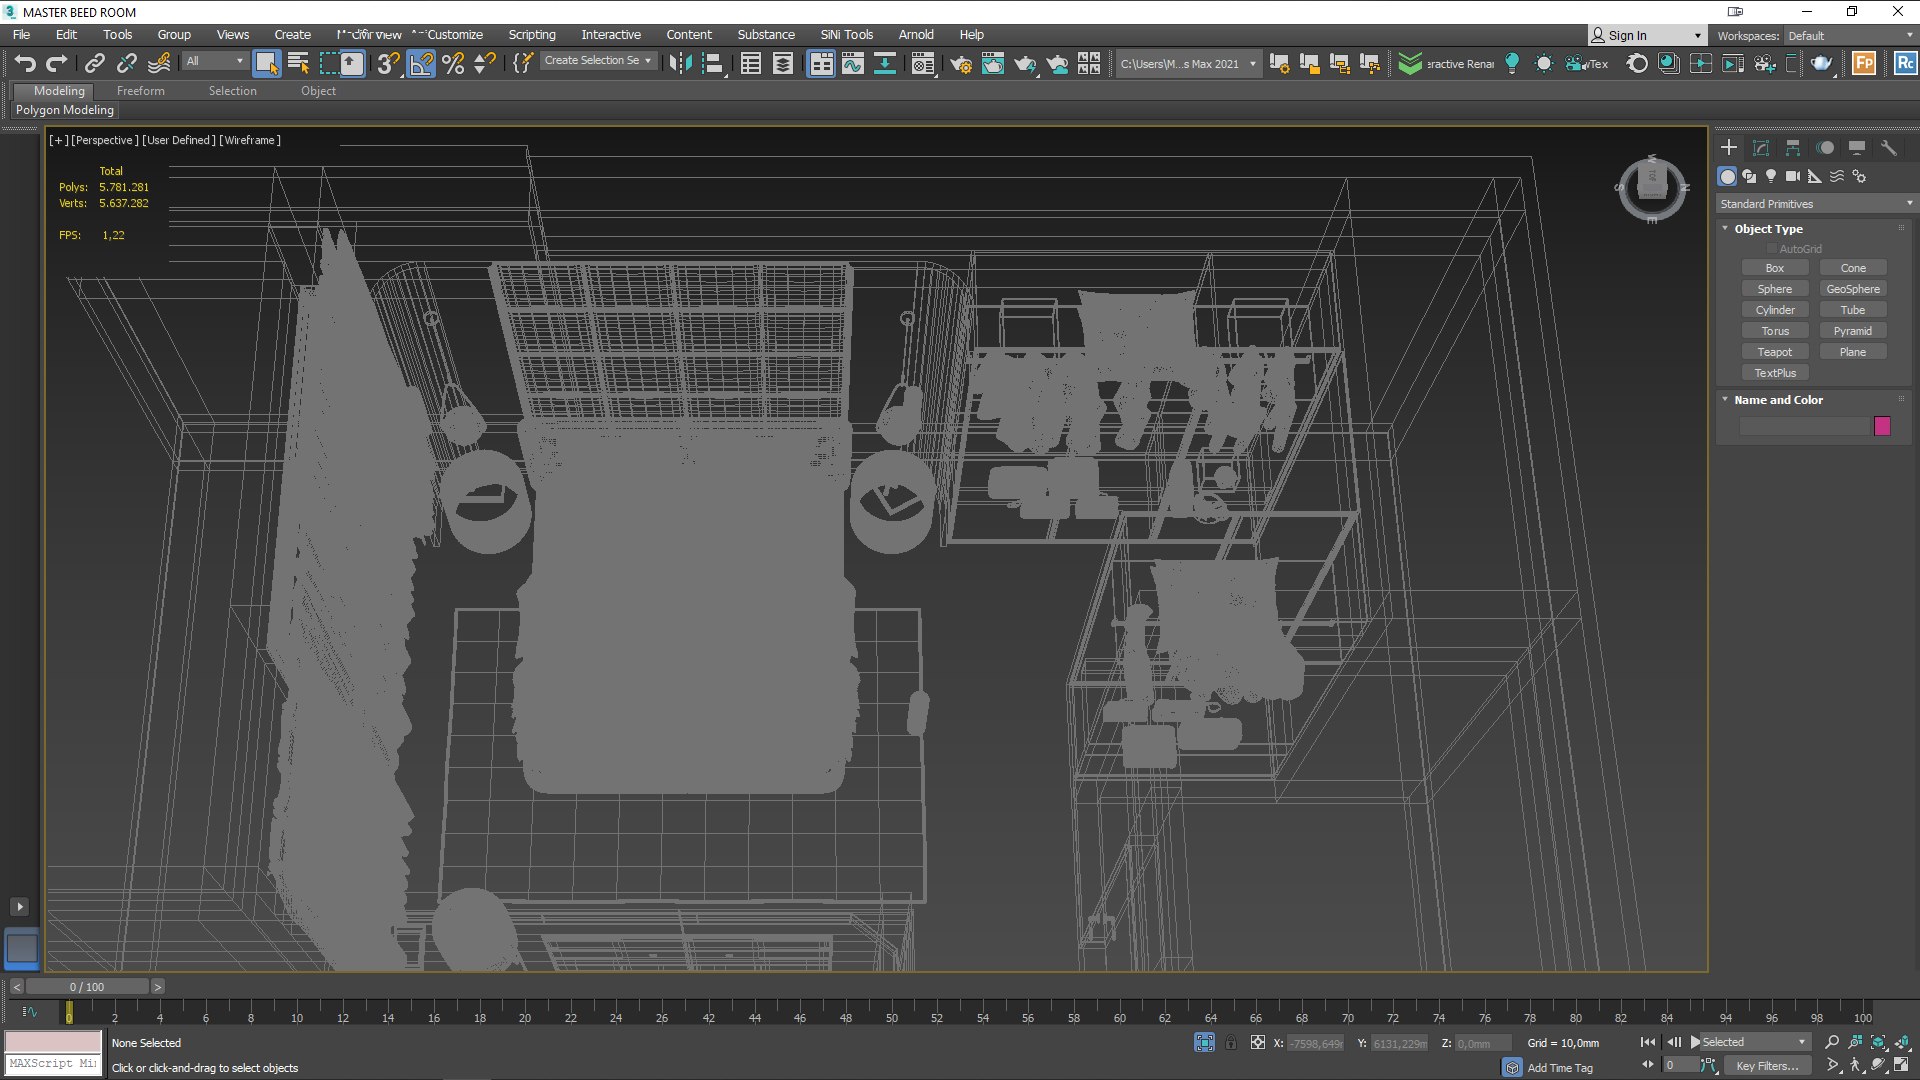Open the Standard Primitives dropdown
Screen dimensions: 1920x1080
coord(1815,204)
